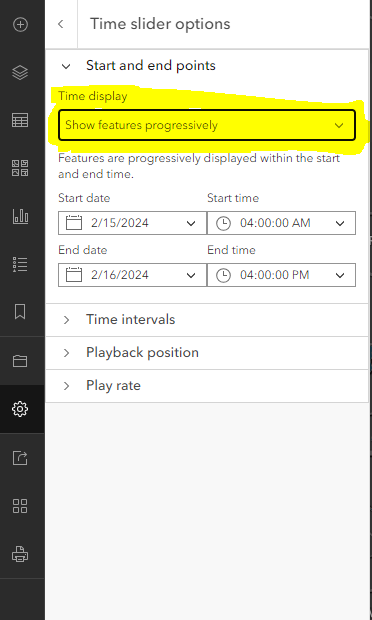Expand the Time intervals section
Image resolution: width=372 pixels, height=620 pixels.
pyautogui.click(x=207, y=319)
